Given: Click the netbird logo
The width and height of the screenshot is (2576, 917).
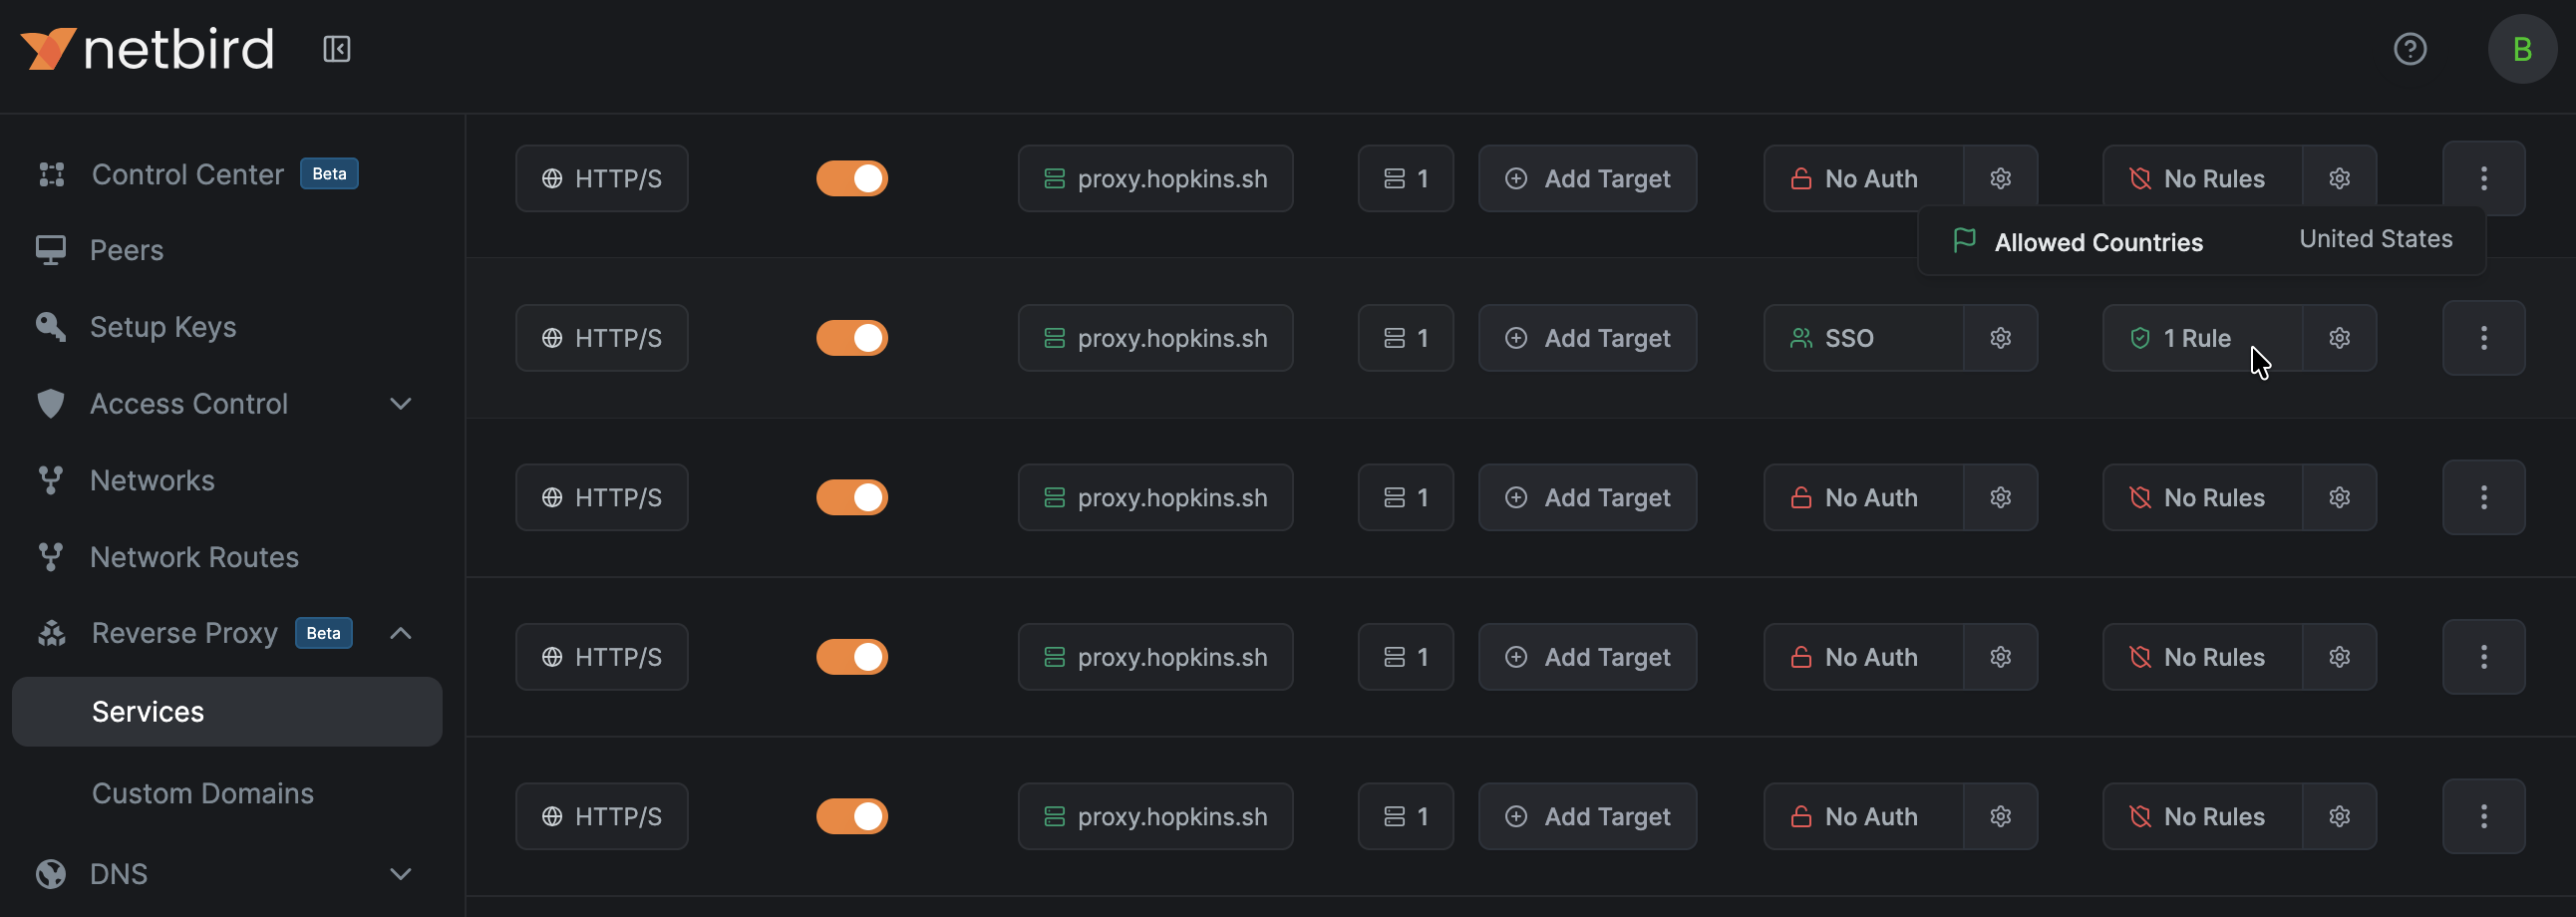Looking at the screenshot, I should click(146, 48).
